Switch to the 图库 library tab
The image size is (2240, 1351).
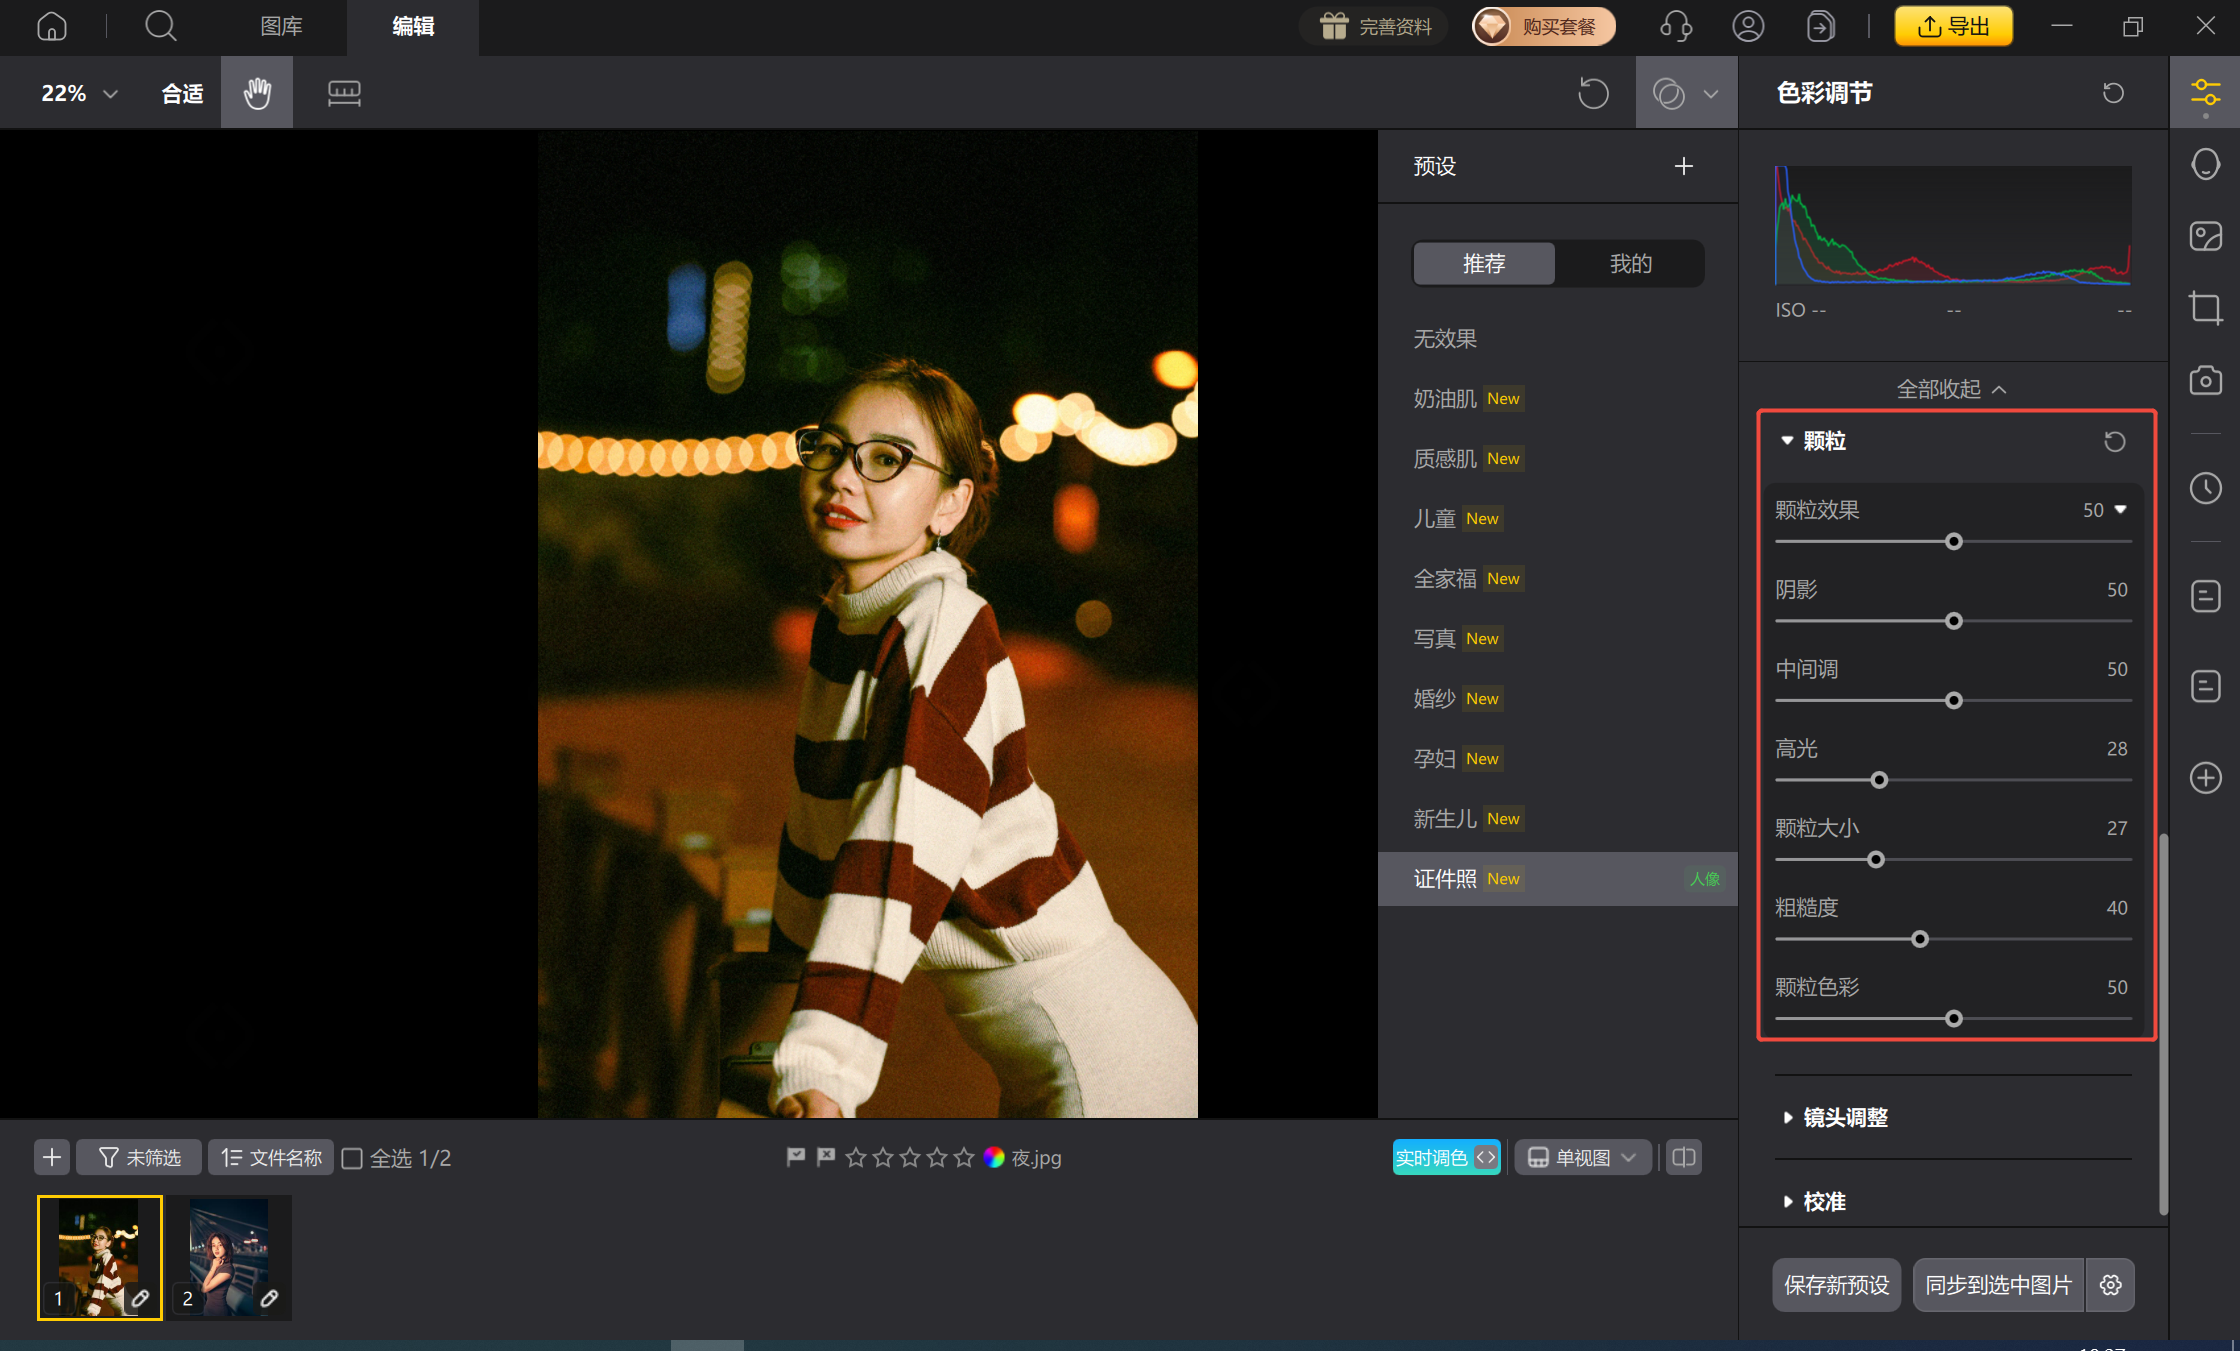click(281, 26)
